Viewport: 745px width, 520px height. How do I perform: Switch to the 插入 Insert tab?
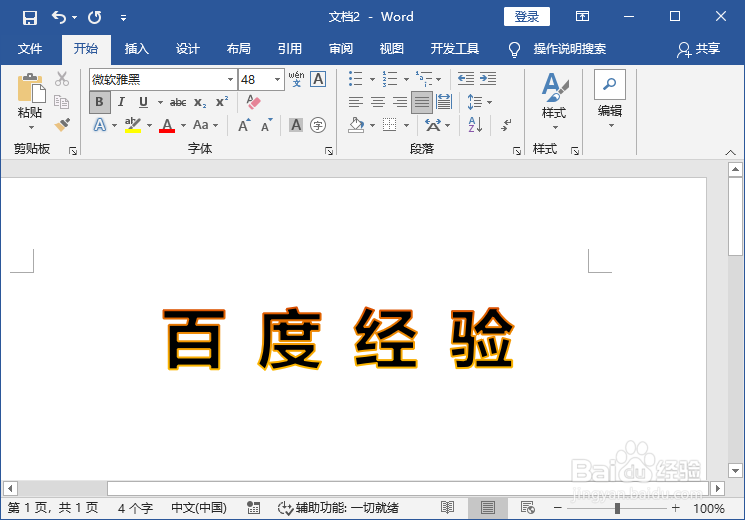click(x=137, y=49)
